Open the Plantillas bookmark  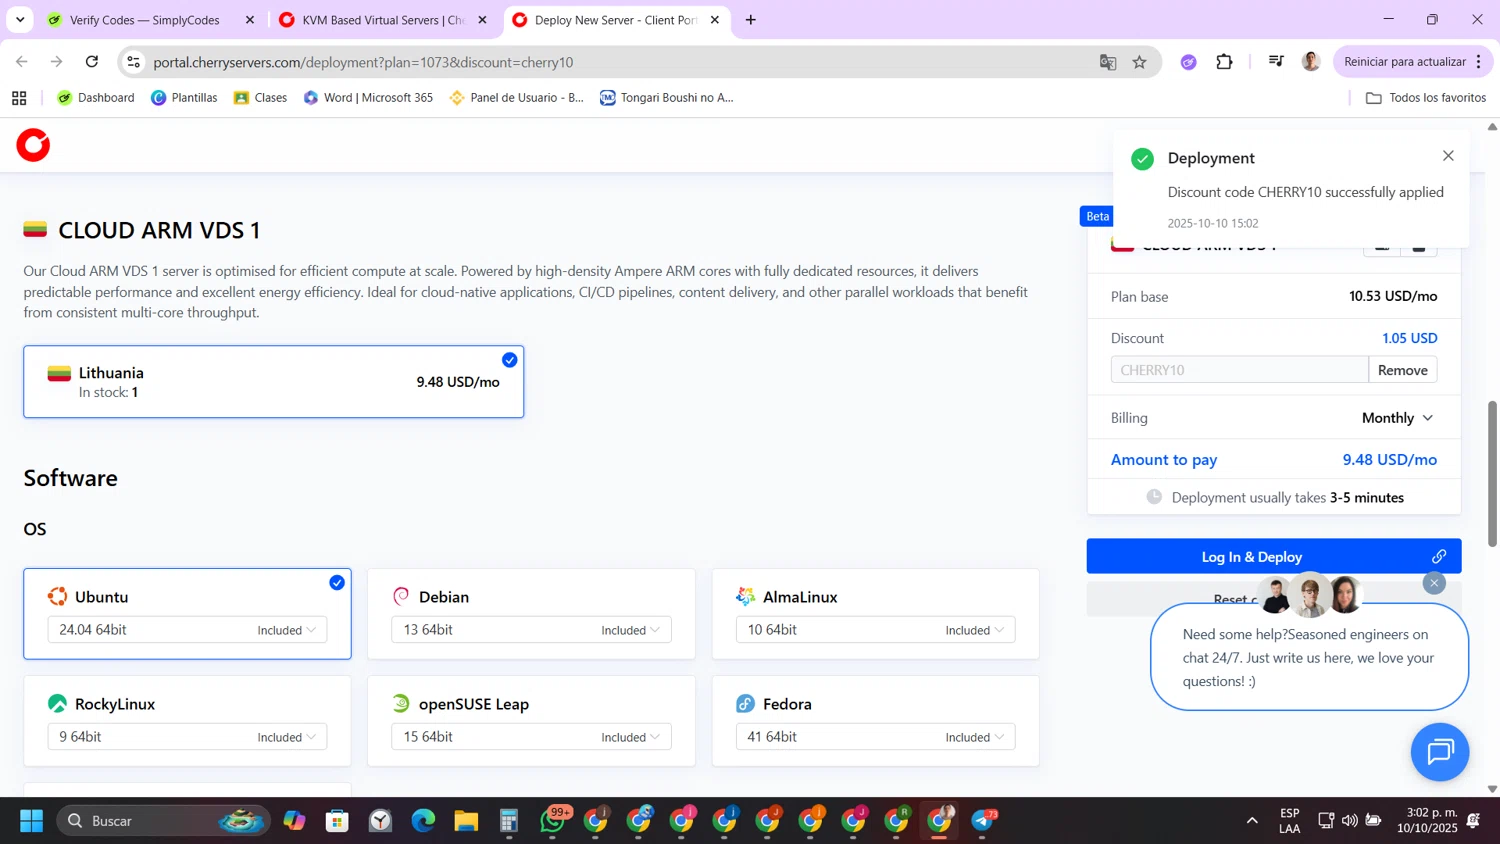184,98
